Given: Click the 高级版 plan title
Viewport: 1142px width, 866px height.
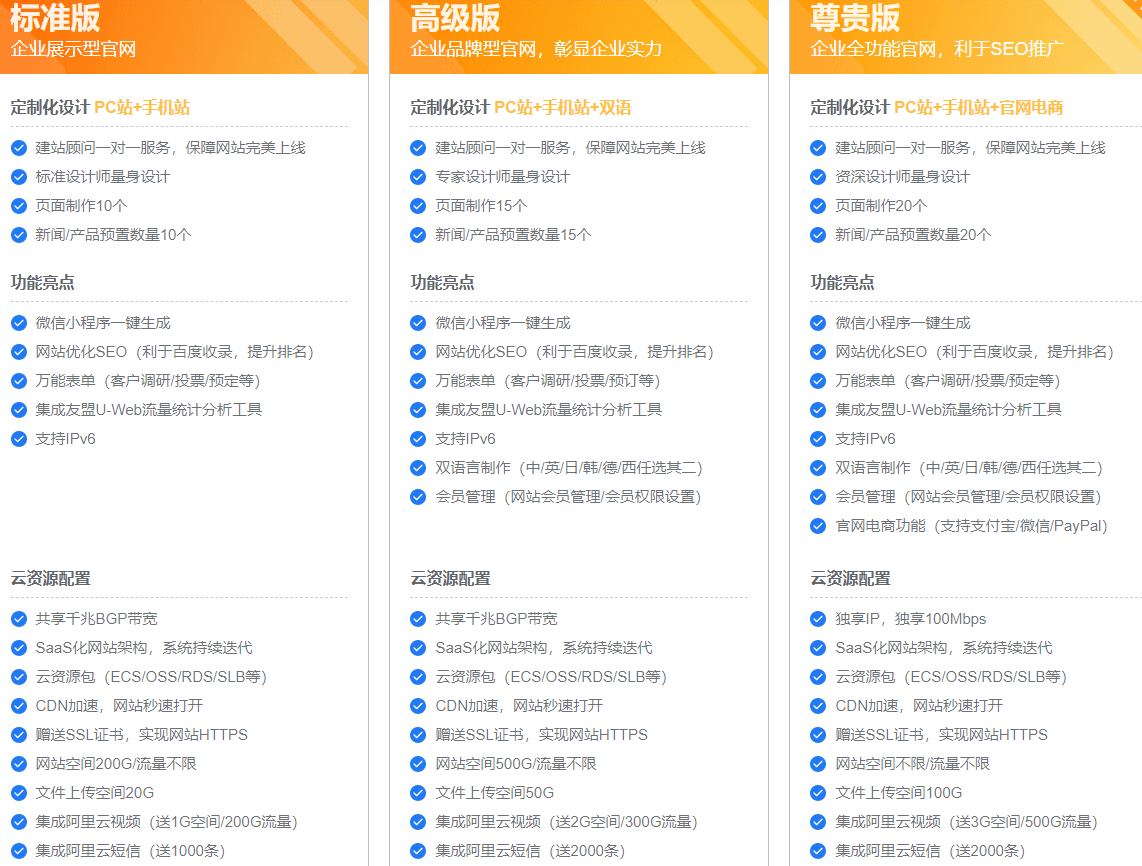Looking at the screenshot, I should [455, 17].
